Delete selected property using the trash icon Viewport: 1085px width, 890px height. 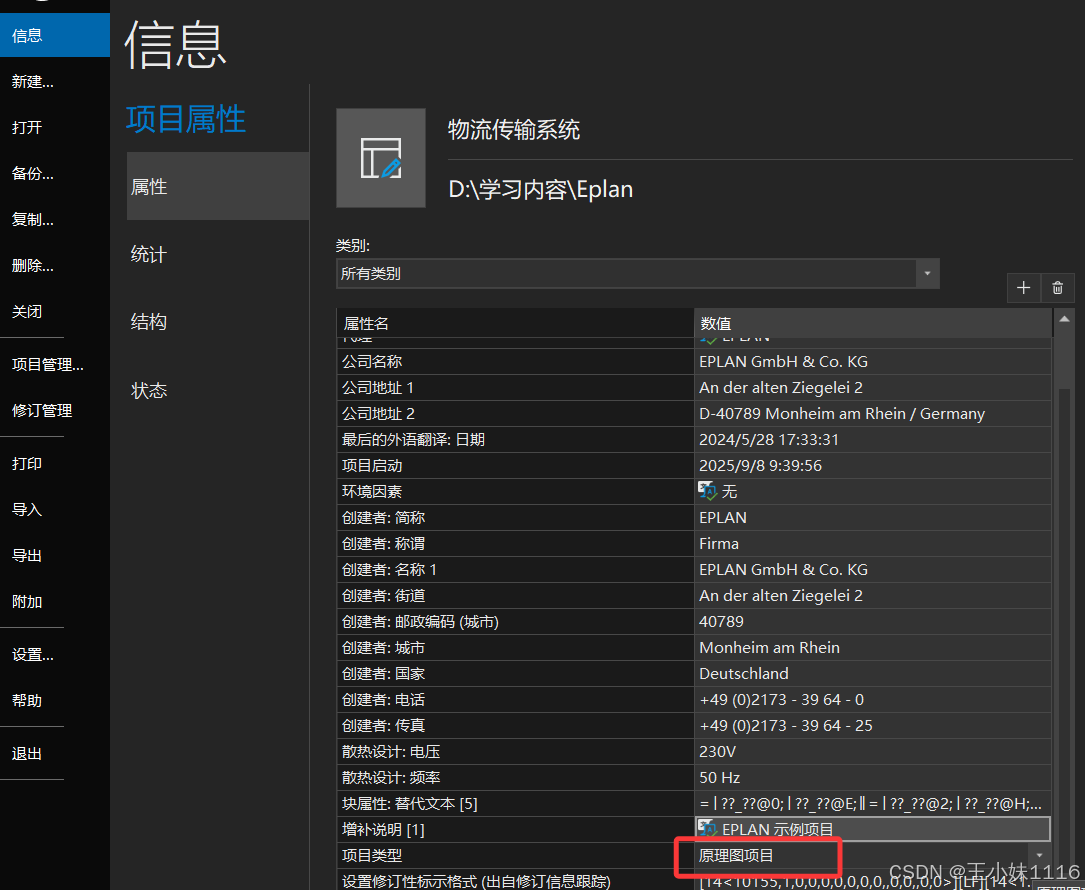(x=1057, y=287)
